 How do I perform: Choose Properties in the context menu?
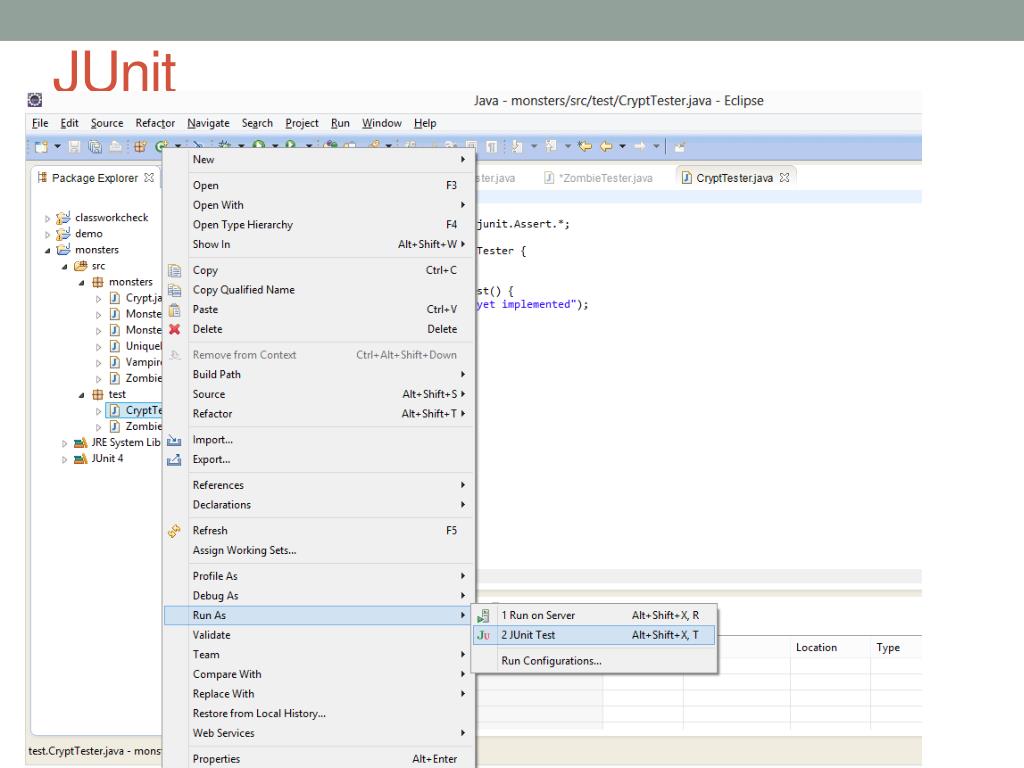(x=319, y=759)
